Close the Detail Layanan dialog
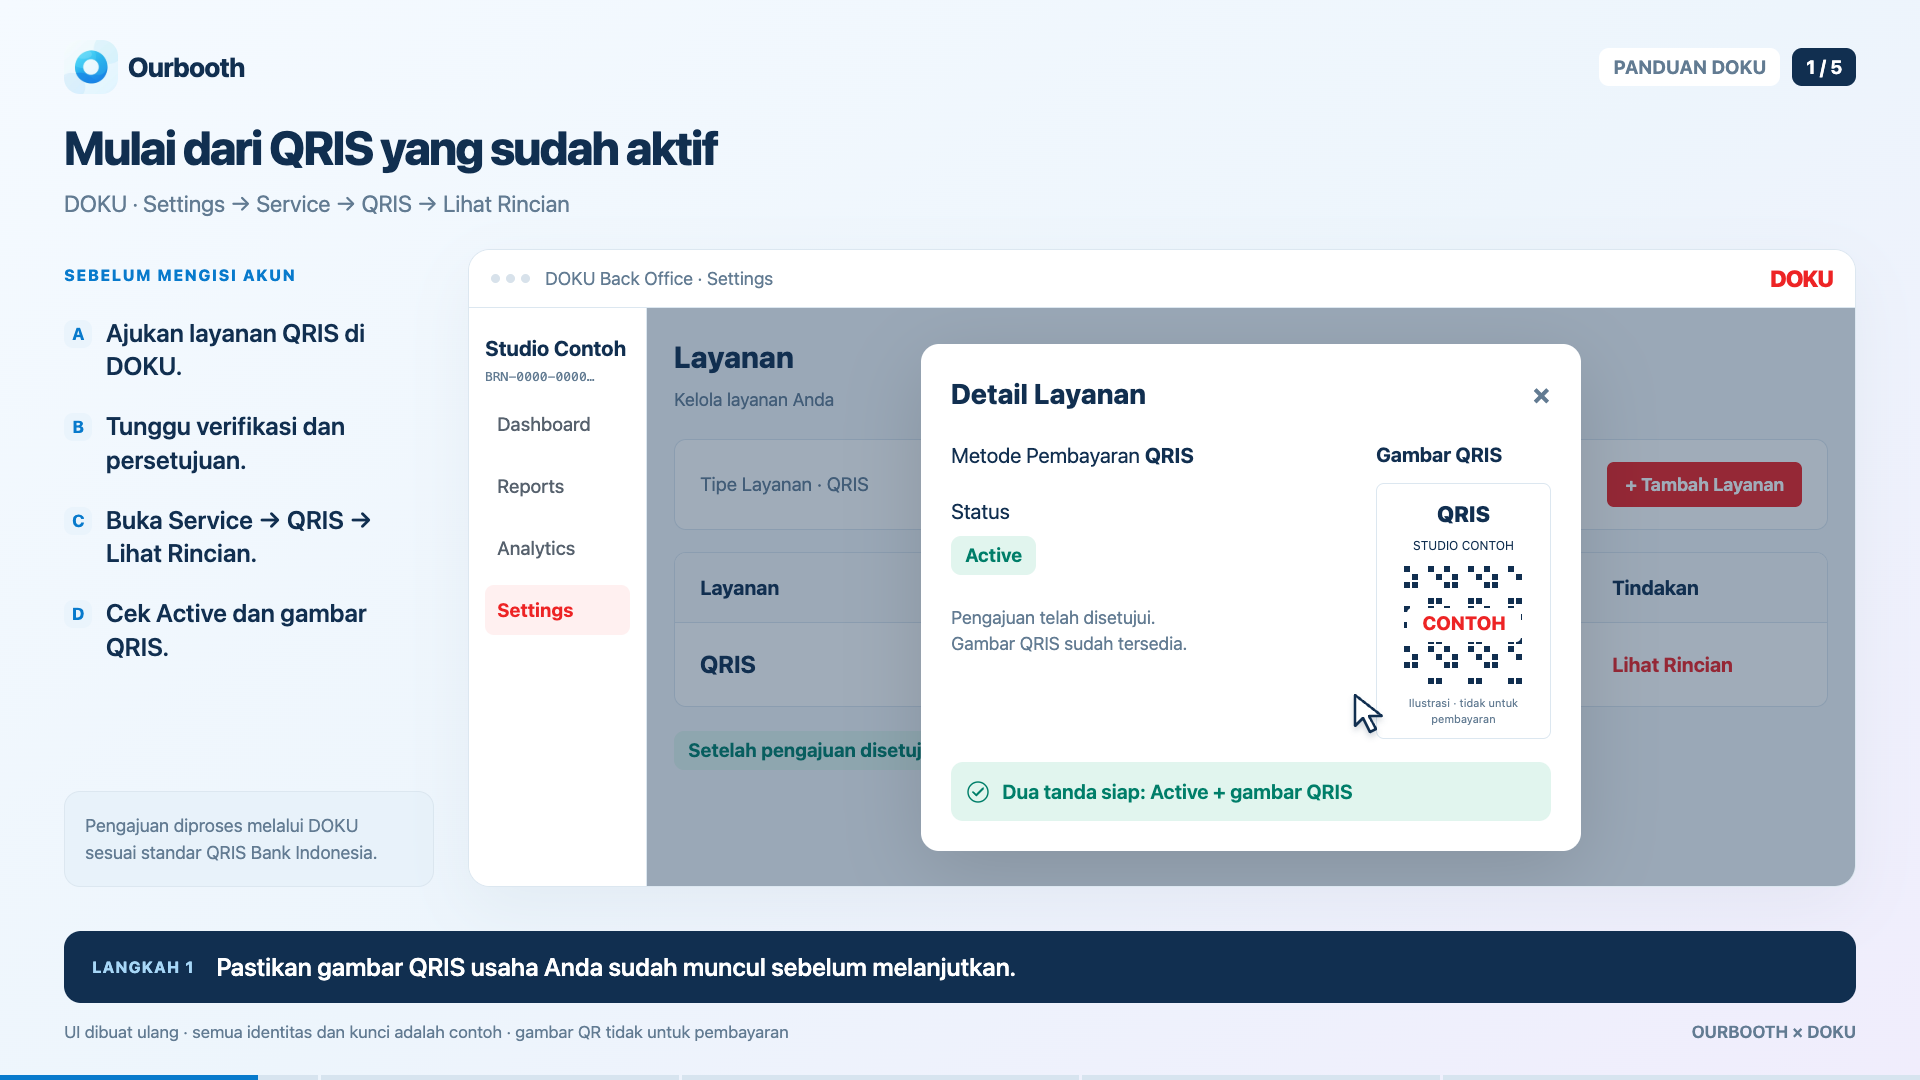Image resolution: width=1920 pixels, height=1080 pixels. (1541, 396)
